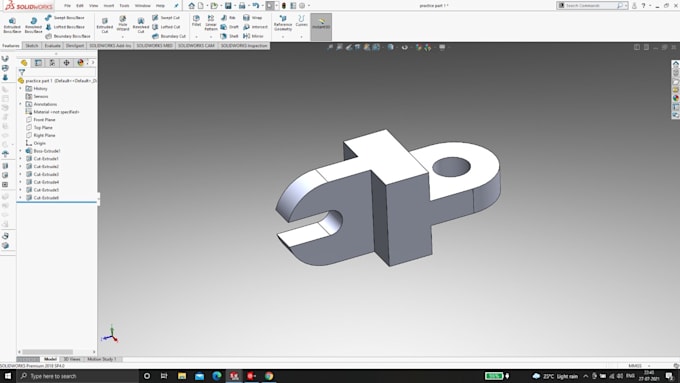The image size is (680, 383).
Task: Click the Save icon in the quick toolbar
Action: [228, 6]
